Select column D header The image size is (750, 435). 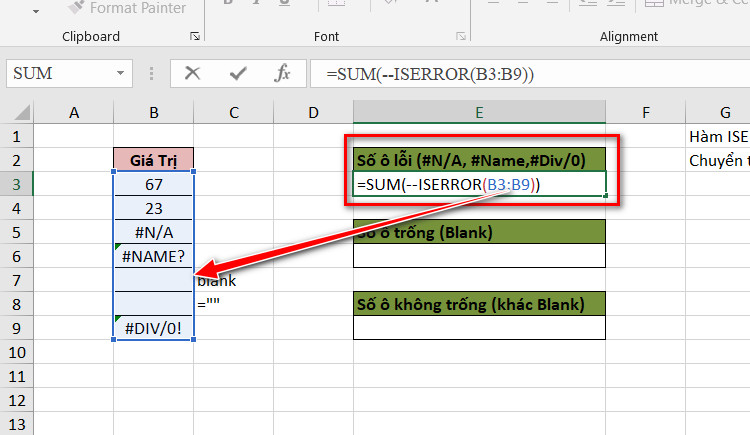click(x=313, y=112)
